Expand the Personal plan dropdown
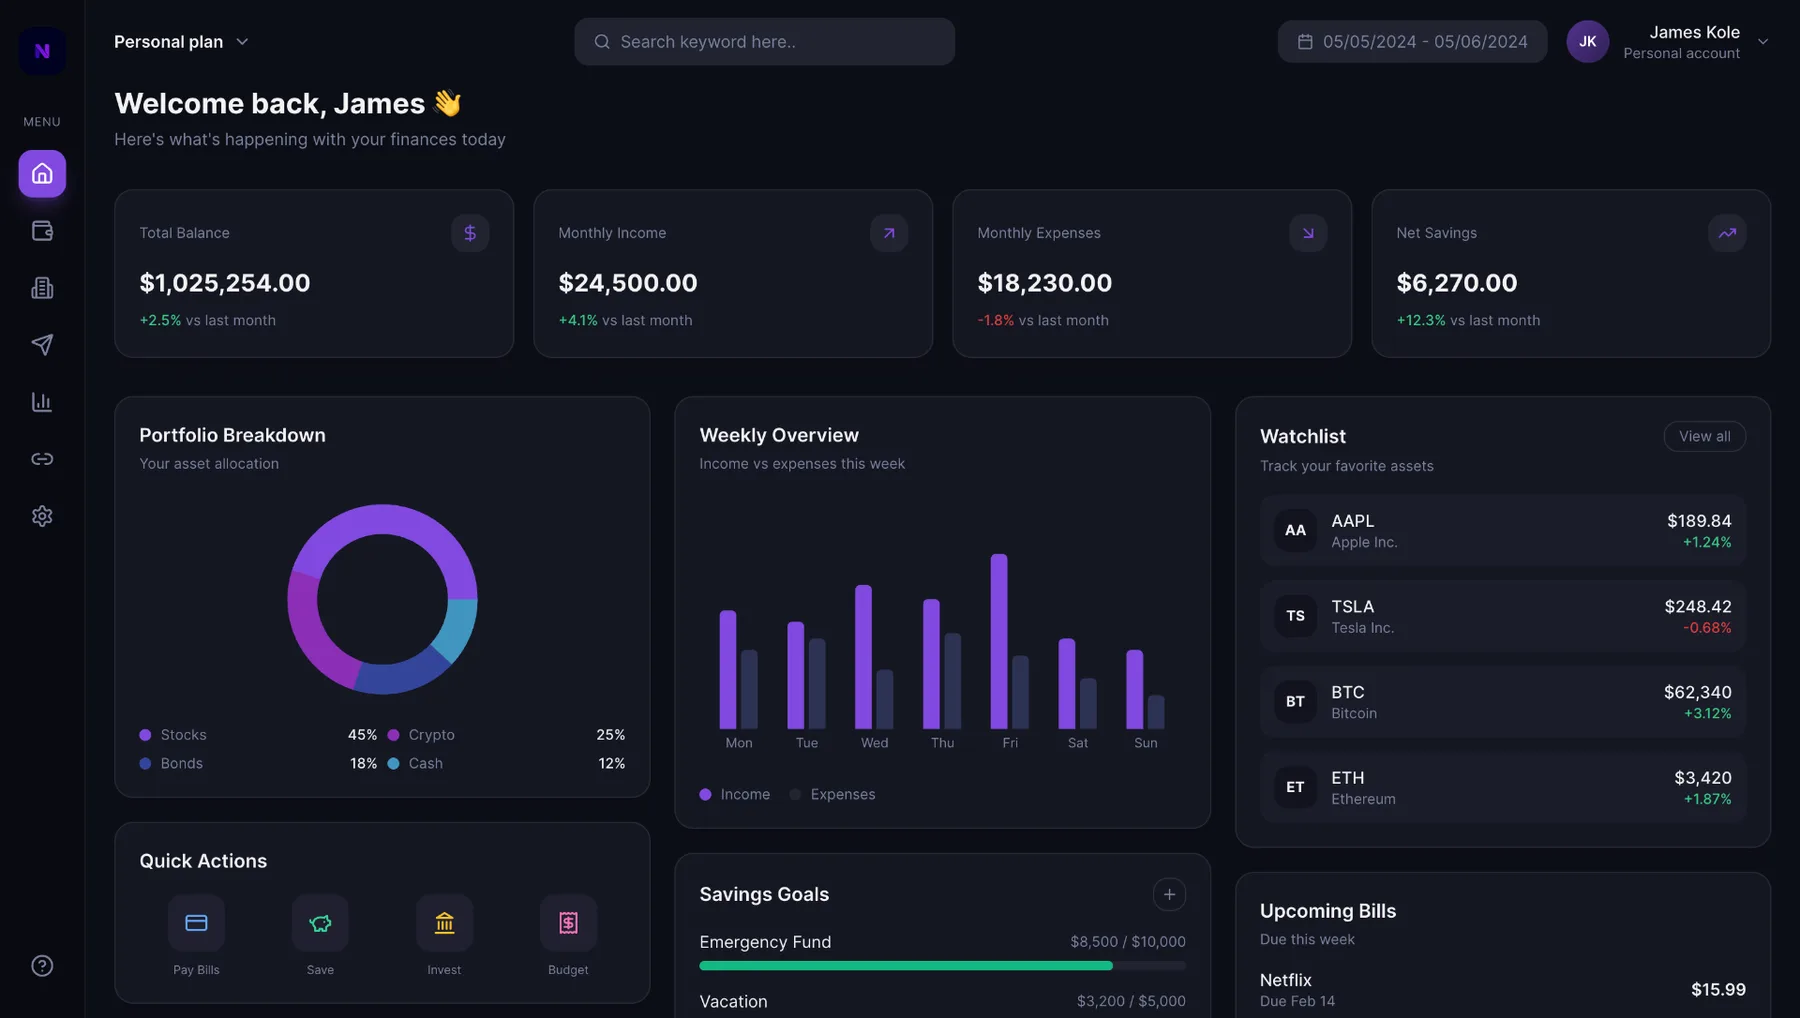The image size is (1800, 1018). [181, 42]
